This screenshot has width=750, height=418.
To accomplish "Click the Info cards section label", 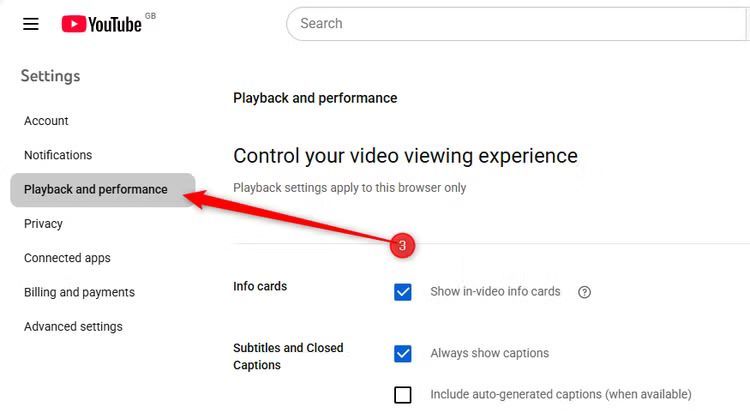I will [x=260, y=286].
